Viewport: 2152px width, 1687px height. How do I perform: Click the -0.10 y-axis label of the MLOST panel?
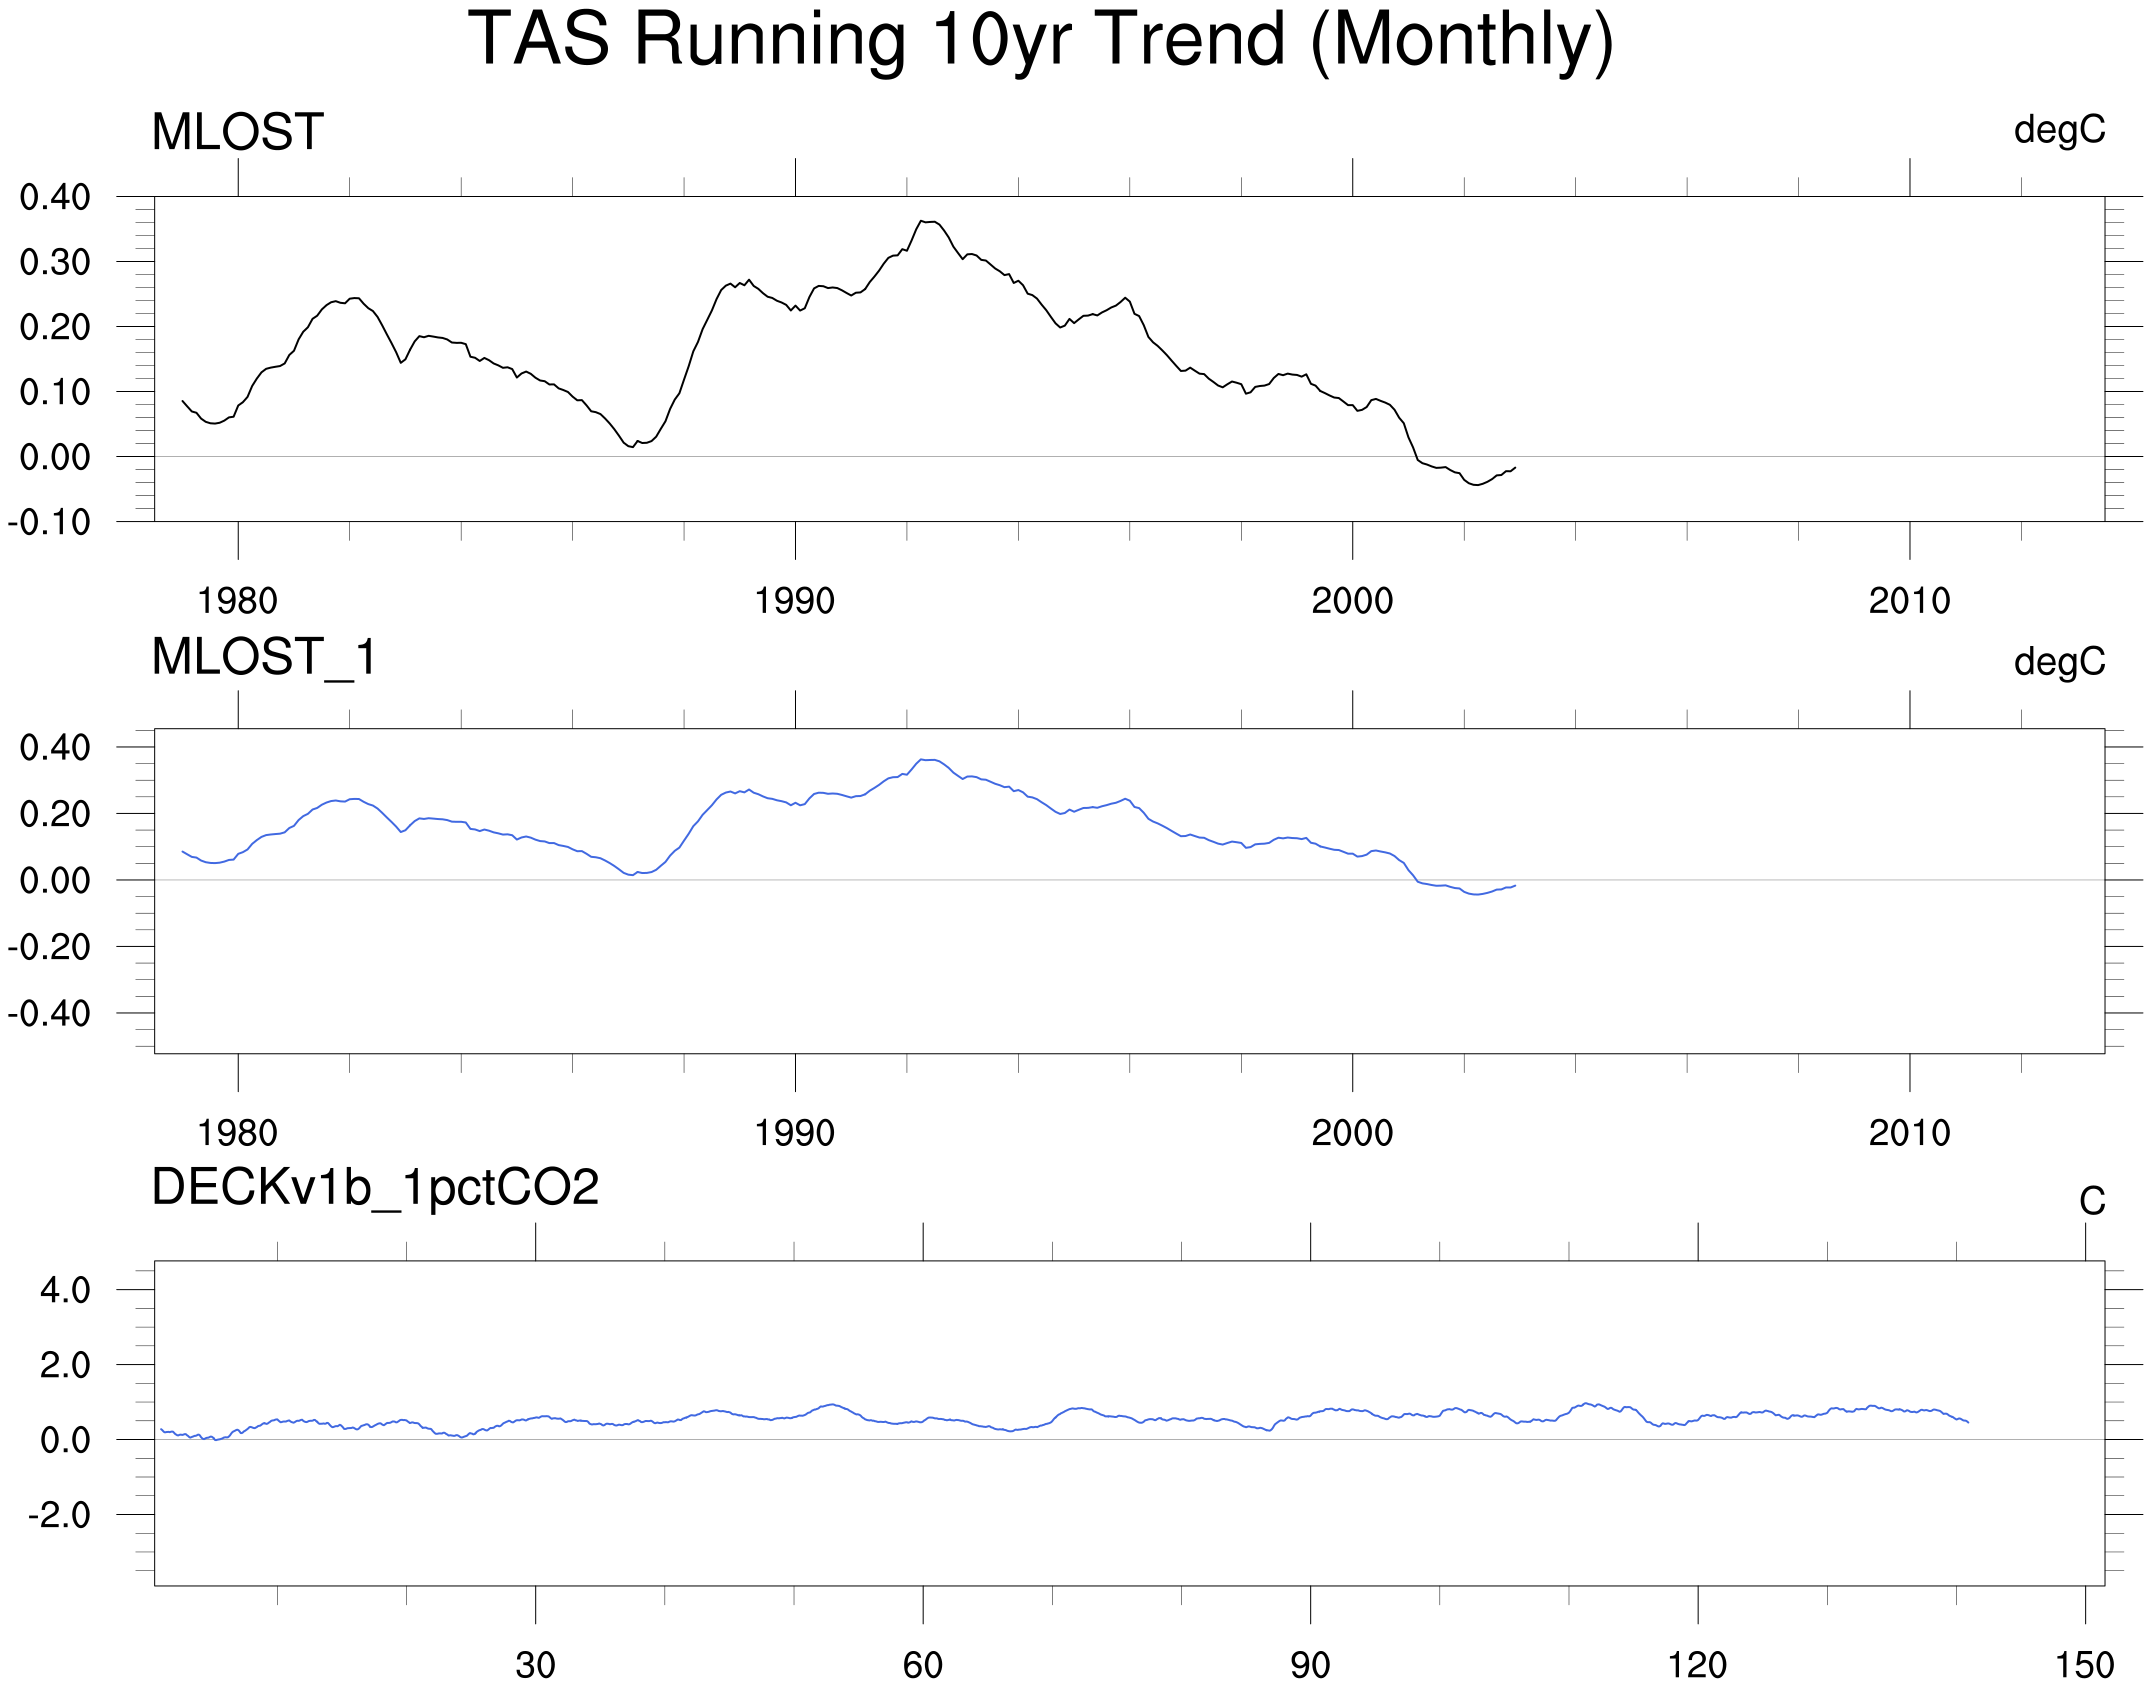point(49,522)
